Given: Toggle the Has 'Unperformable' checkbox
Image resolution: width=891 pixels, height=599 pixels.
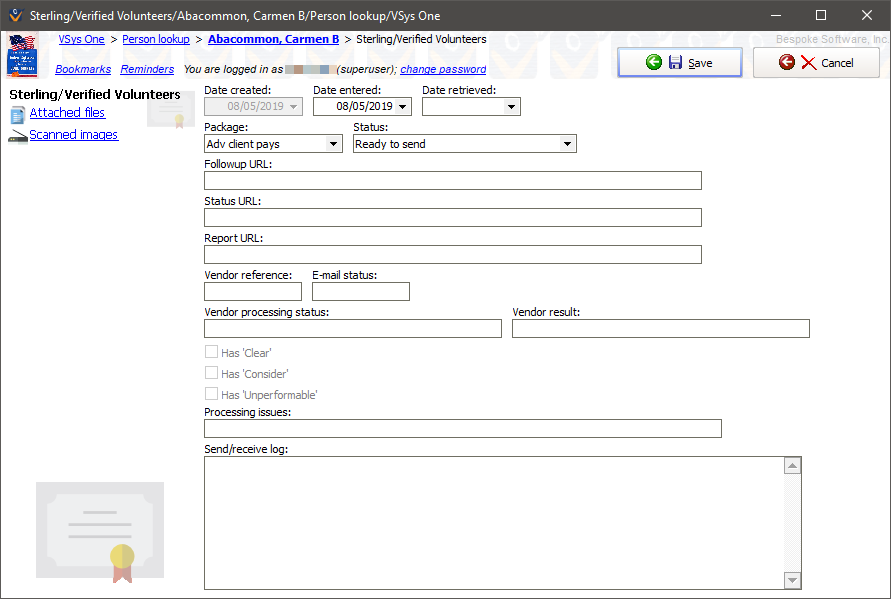Looking at the screenshot, I should point(211,394).
